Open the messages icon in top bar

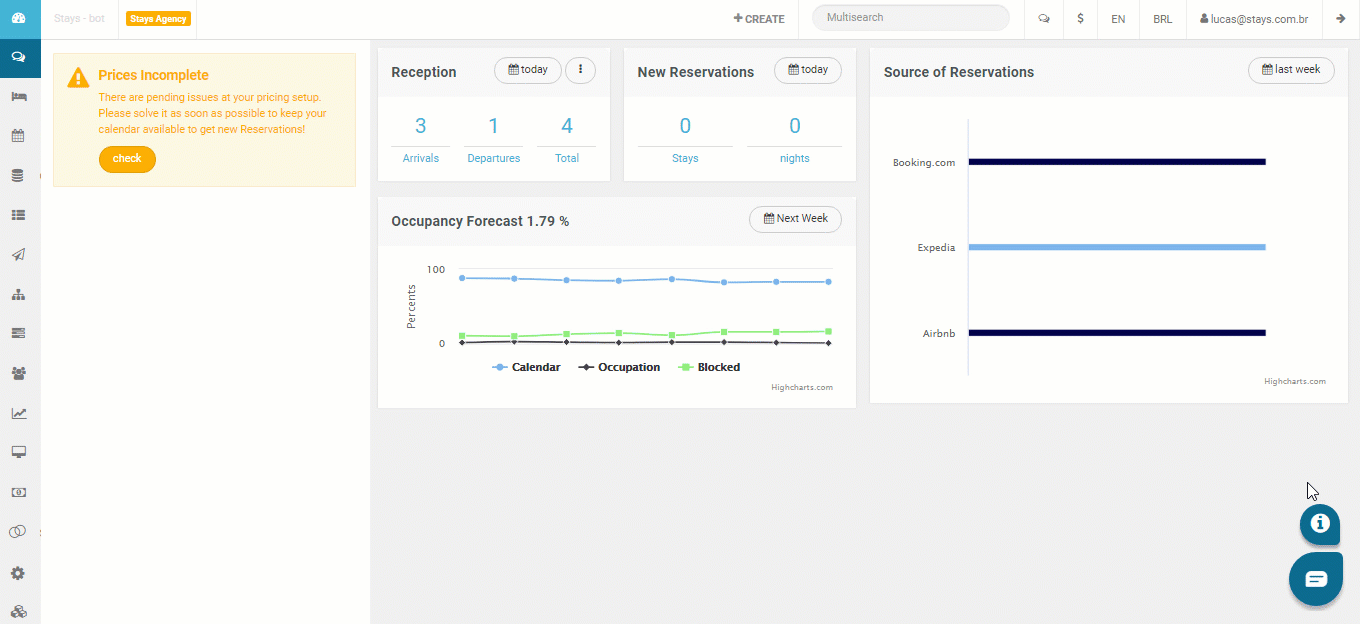[1044, 19]
